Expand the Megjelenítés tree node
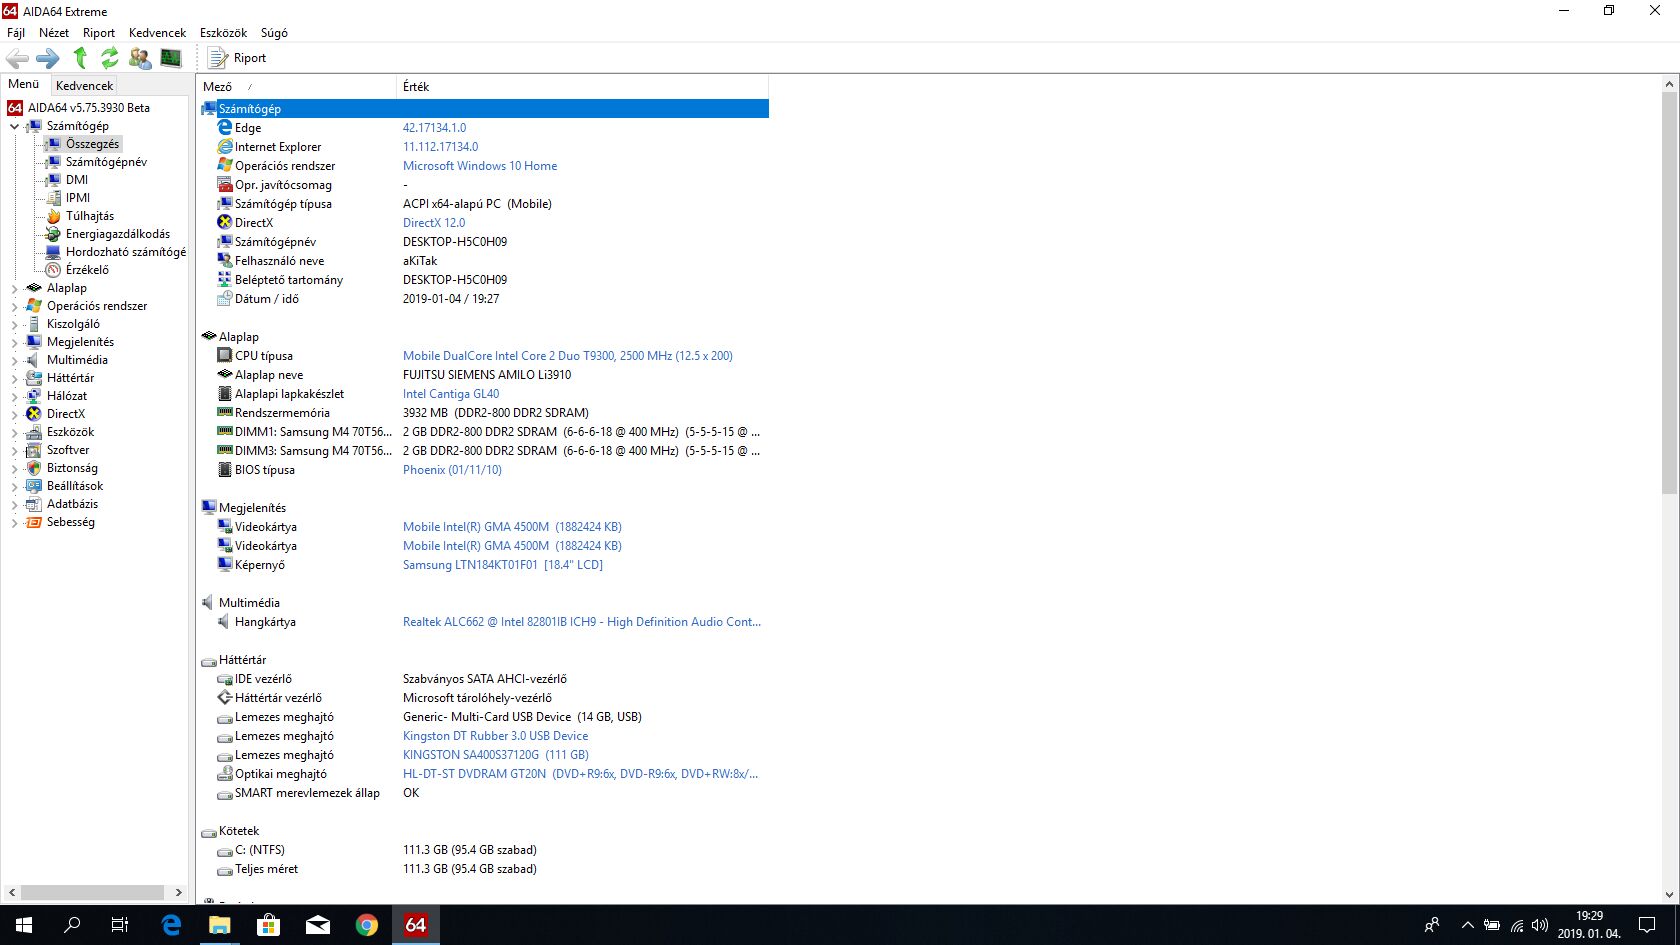Image resolution: width=1680 pixels, height=945 pixels. click(14, 342)
